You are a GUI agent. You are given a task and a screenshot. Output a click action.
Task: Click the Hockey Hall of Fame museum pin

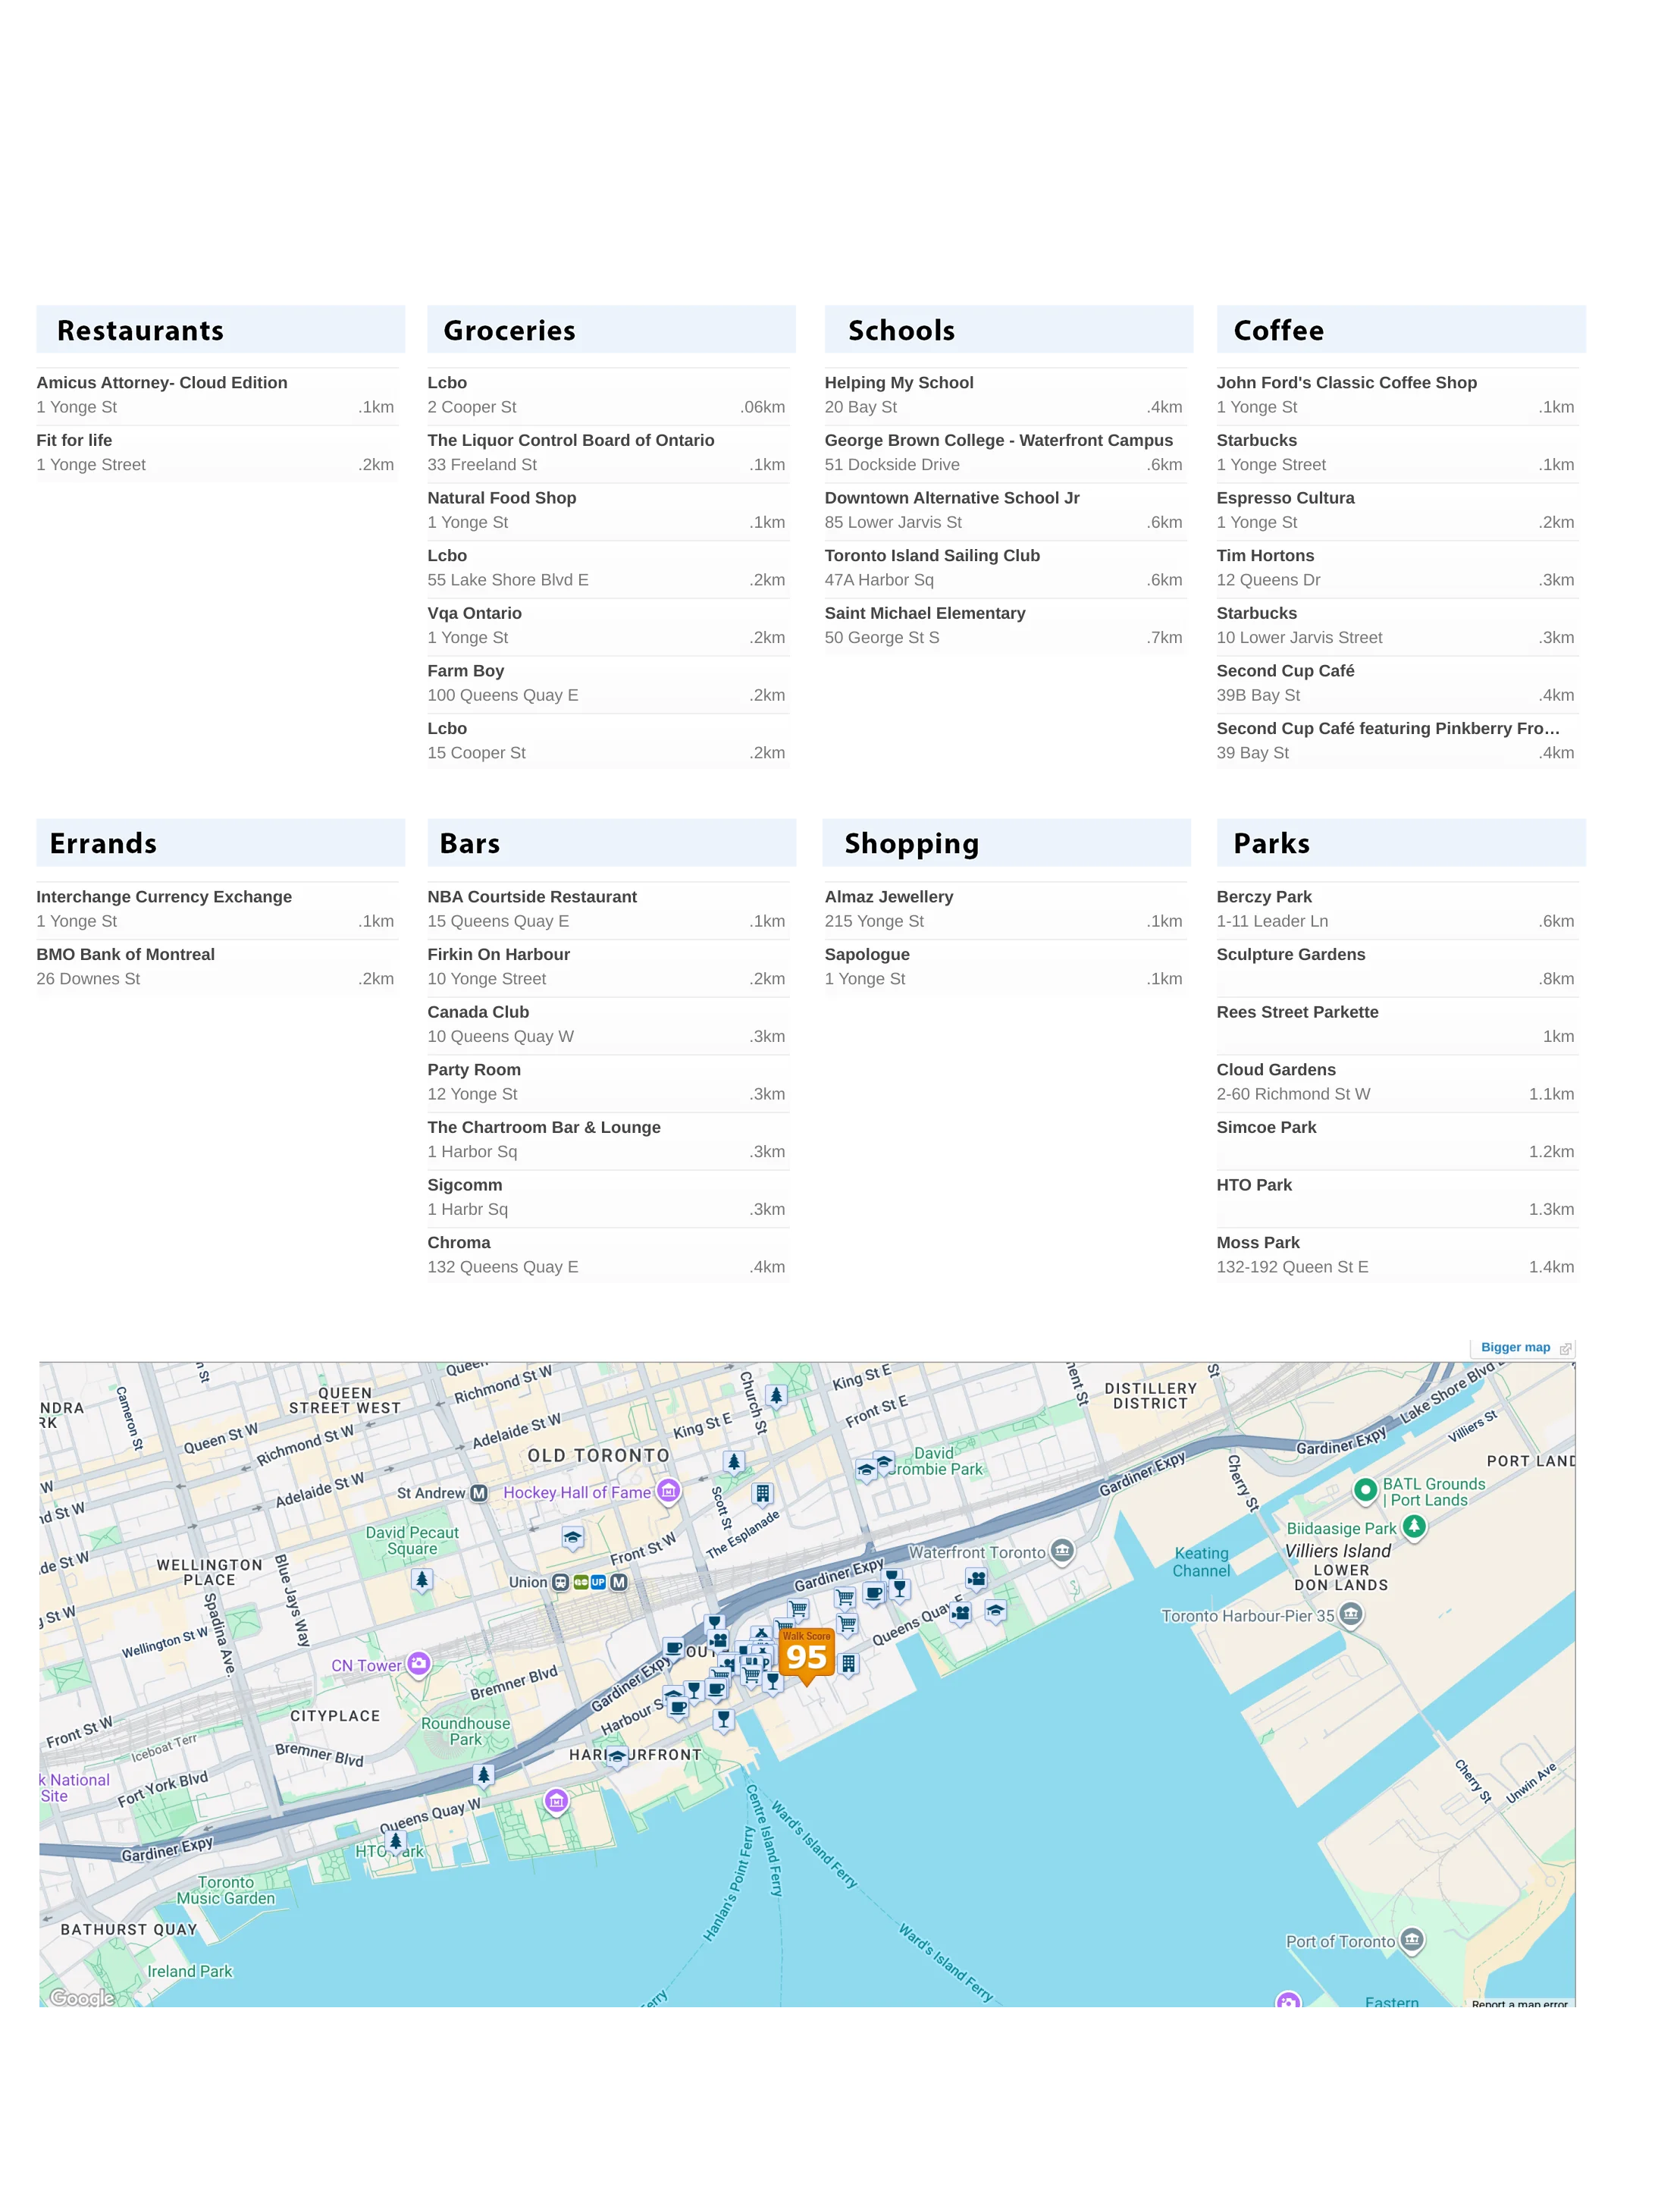[x=669, y=1491]
